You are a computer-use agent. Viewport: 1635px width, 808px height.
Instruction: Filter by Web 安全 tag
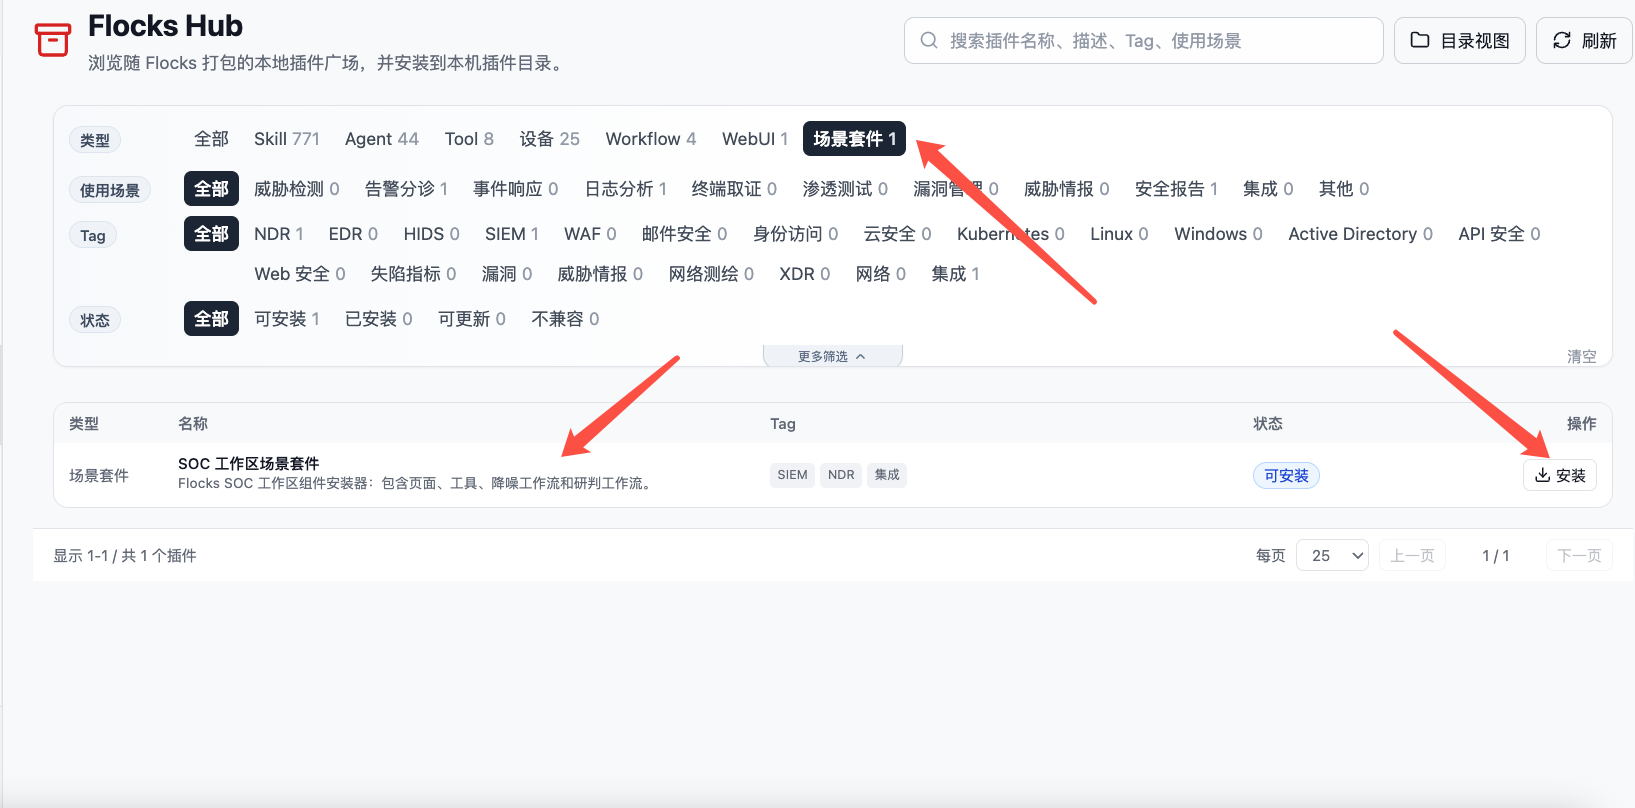[x=300, y=274]
